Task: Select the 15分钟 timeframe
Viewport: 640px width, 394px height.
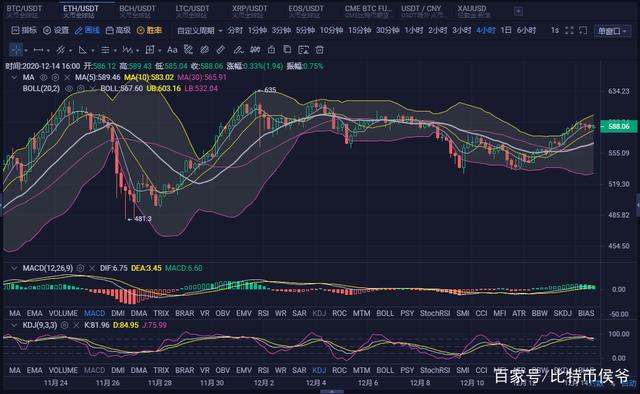Action: 360,31
